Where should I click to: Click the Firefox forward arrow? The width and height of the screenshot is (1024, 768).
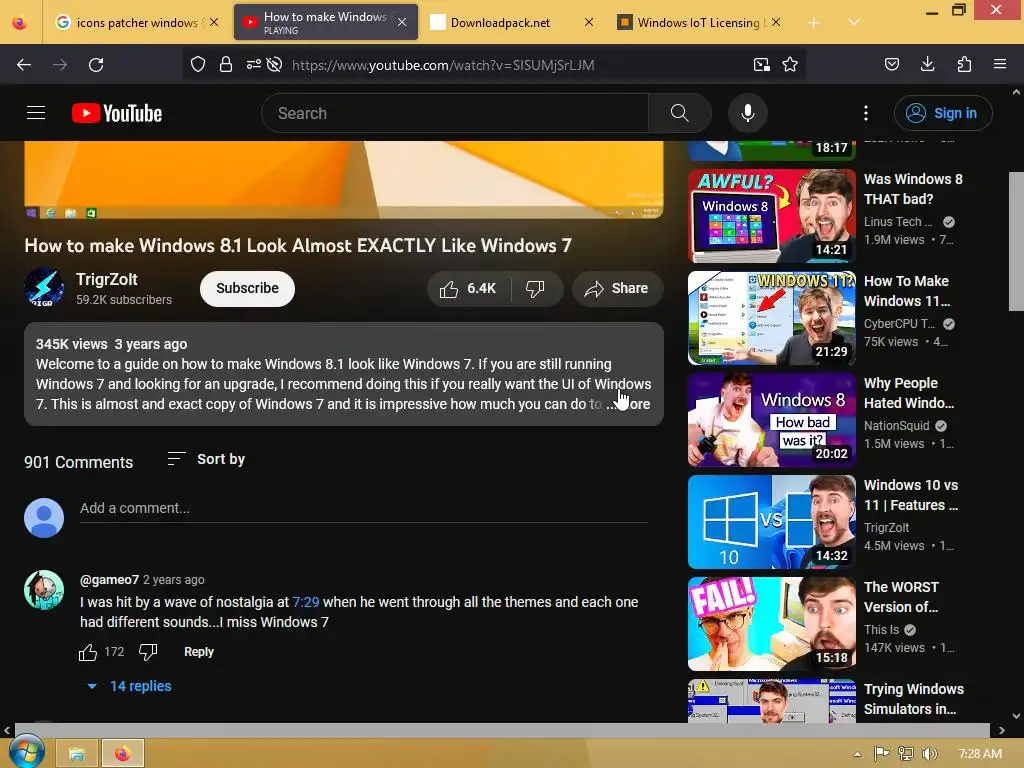[60, 65]
